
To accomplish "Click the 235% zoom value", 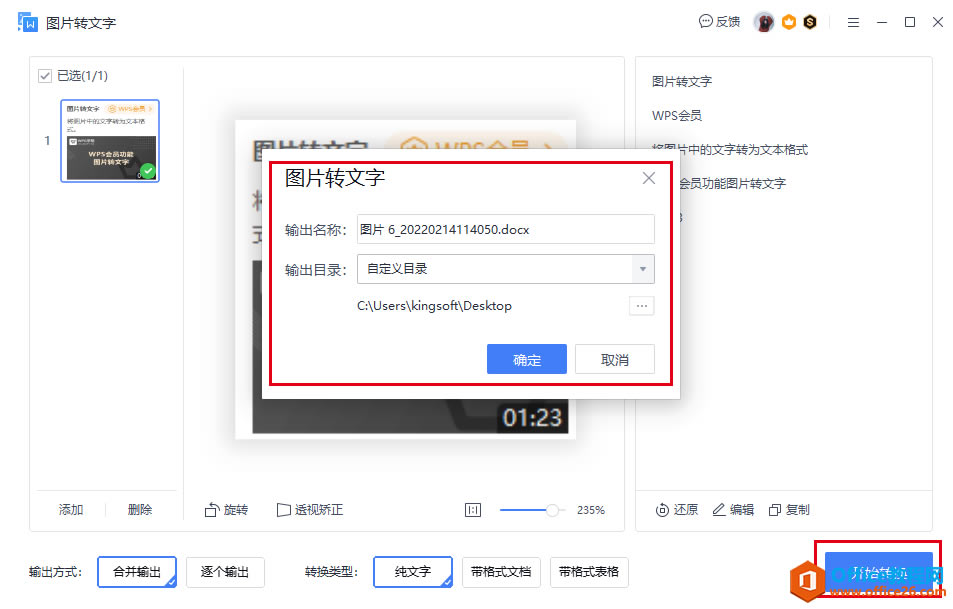I will [x=591, y=510].
